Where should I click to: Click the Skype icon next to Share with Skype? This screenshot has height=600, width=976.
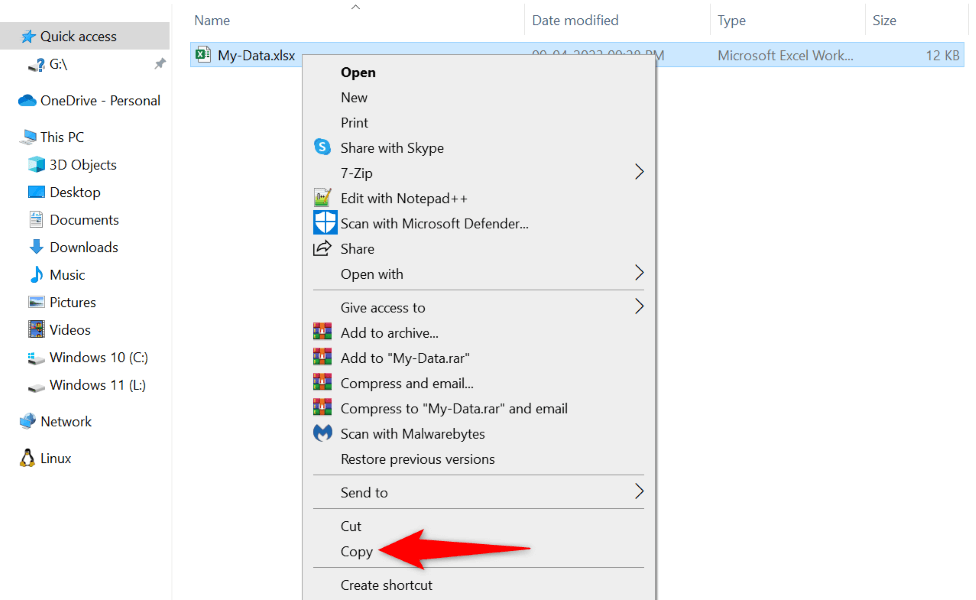coord(322,147)
